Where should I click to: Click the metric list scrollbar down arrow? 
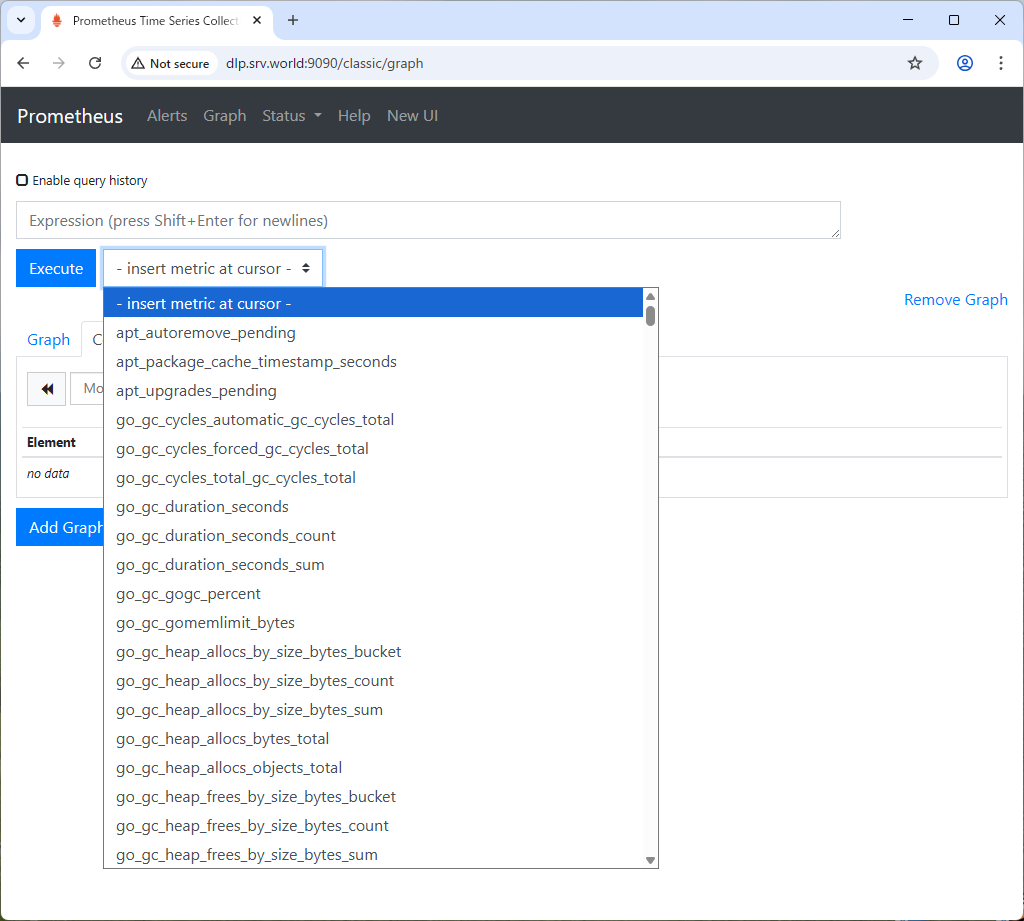pos(650,860)
